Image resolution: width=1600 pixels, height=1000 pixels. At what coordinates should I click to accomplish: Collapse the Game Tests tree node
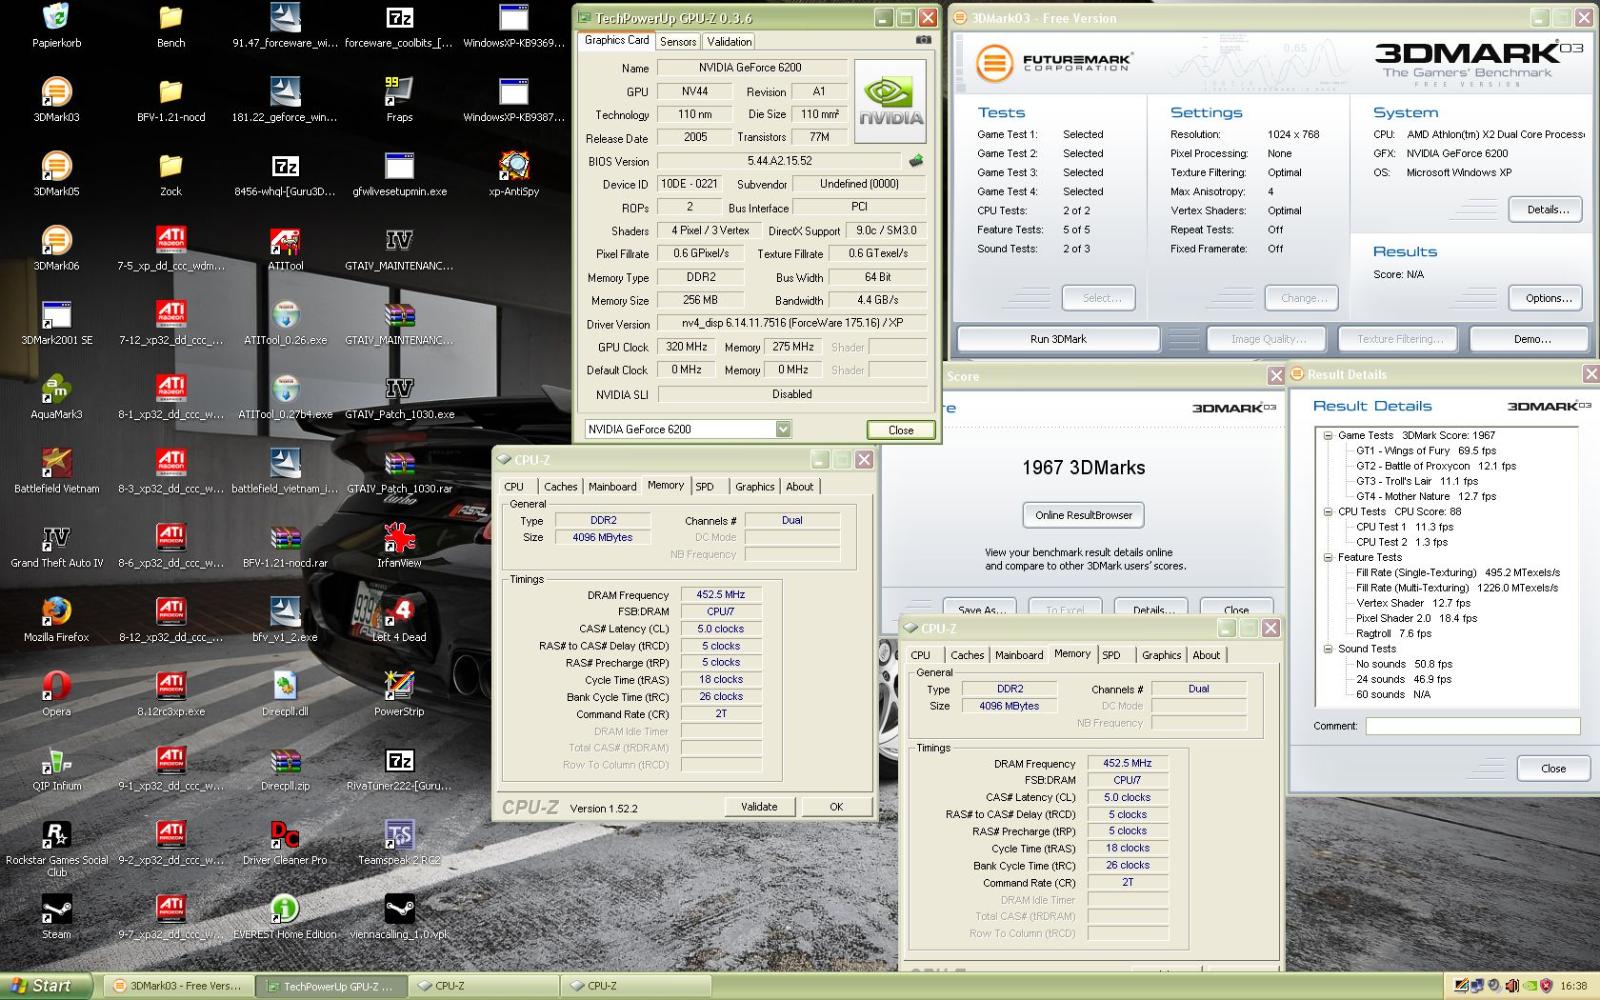point(1328,435)
